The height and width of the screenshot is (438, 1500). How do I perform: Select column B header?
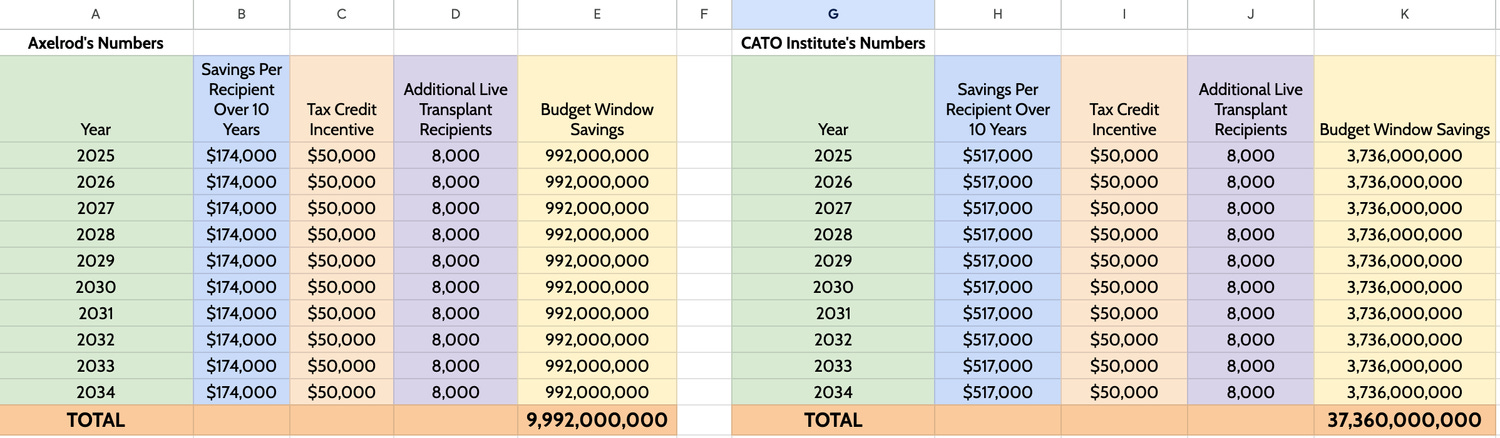coord(242,14)
